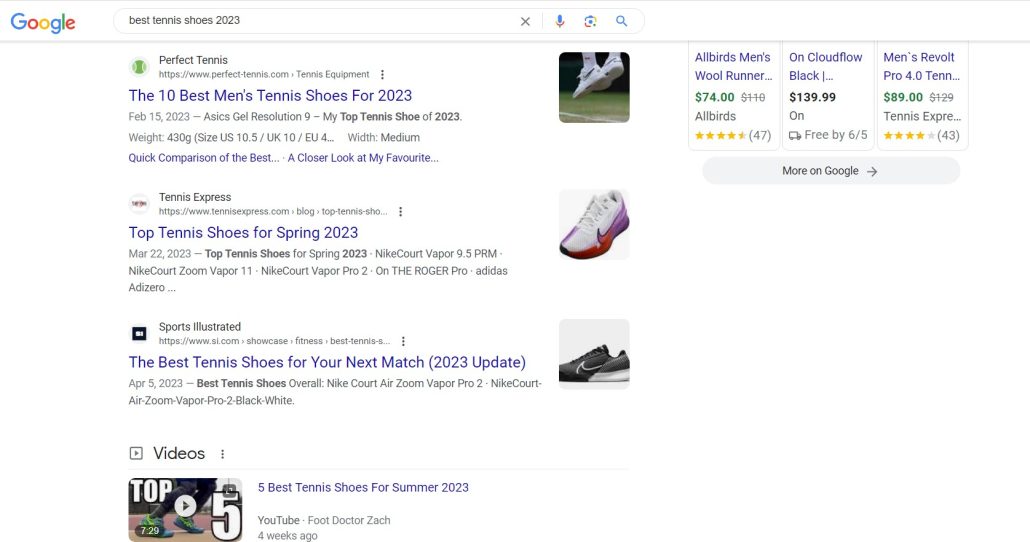Click the Perfect Tennis site favicon
This screenshot has width=1030, height=542.
coord(139,67)
